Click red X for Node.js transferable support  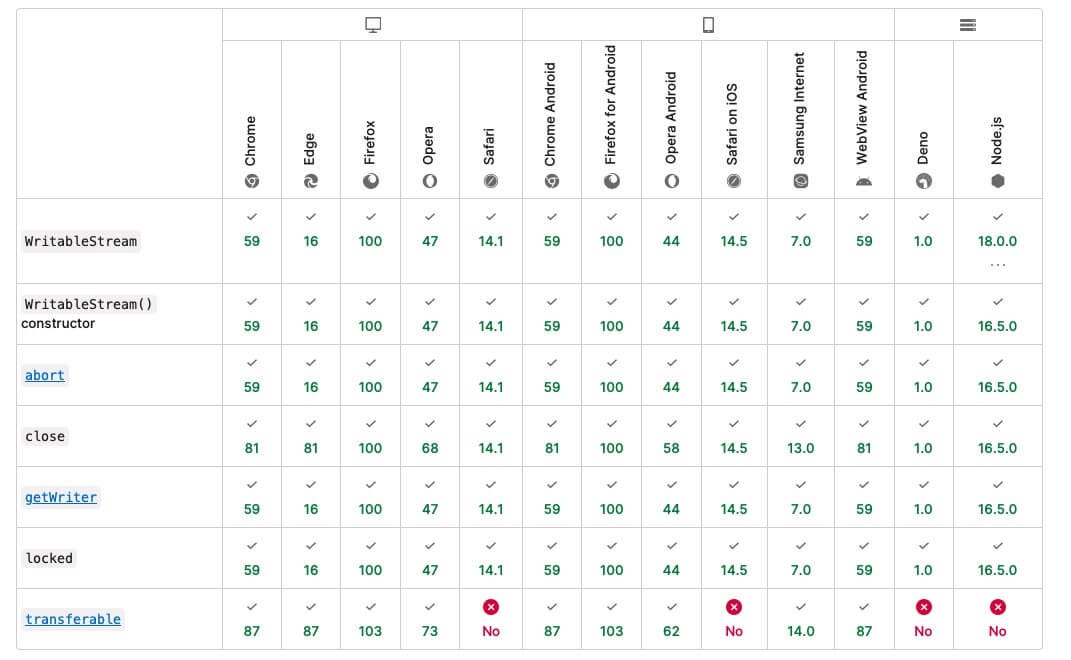(997, 607)
